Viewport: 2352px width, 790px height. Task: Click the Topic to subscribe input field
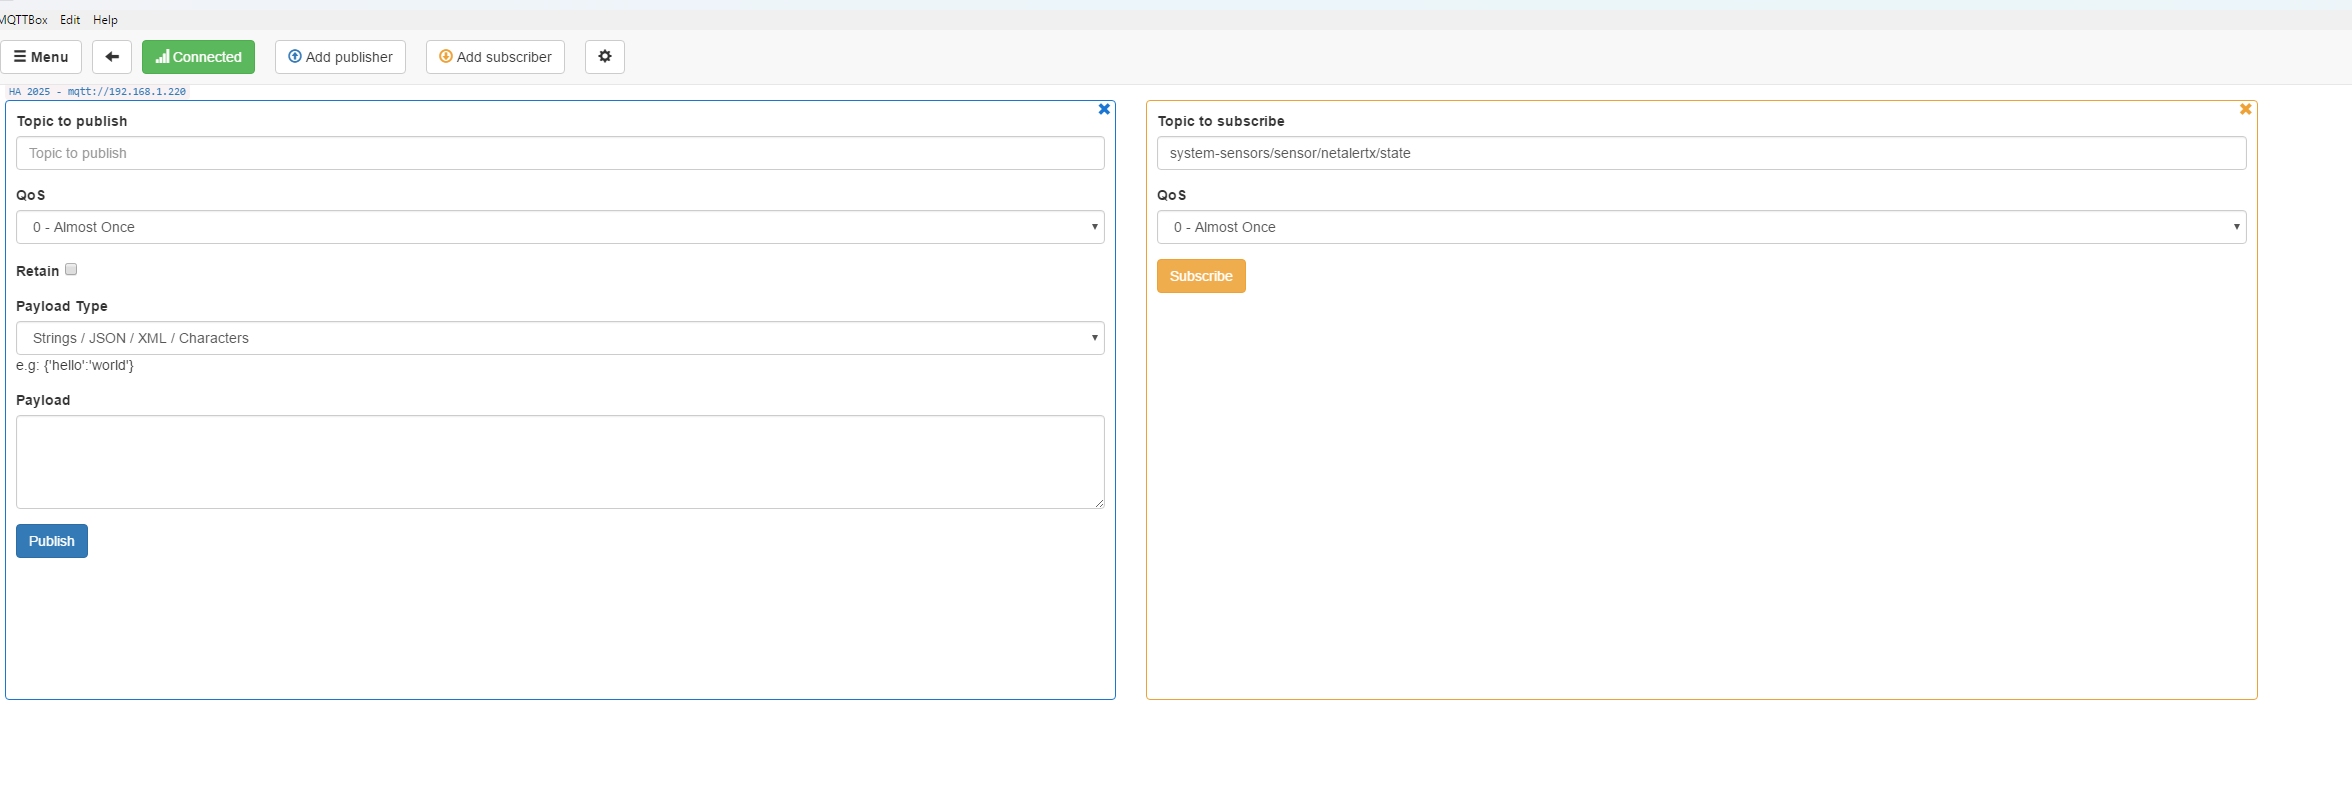[x=1701, y=153]
